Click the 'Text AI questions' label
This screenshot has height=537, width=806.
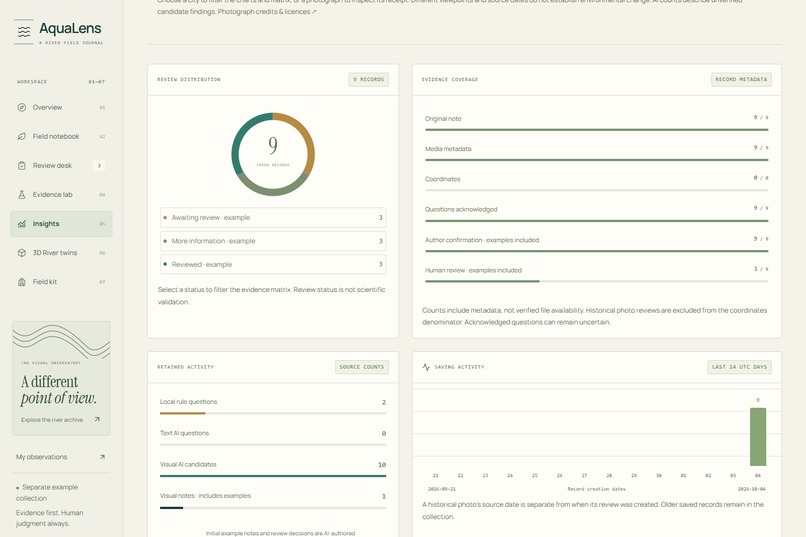click(184, 433)
